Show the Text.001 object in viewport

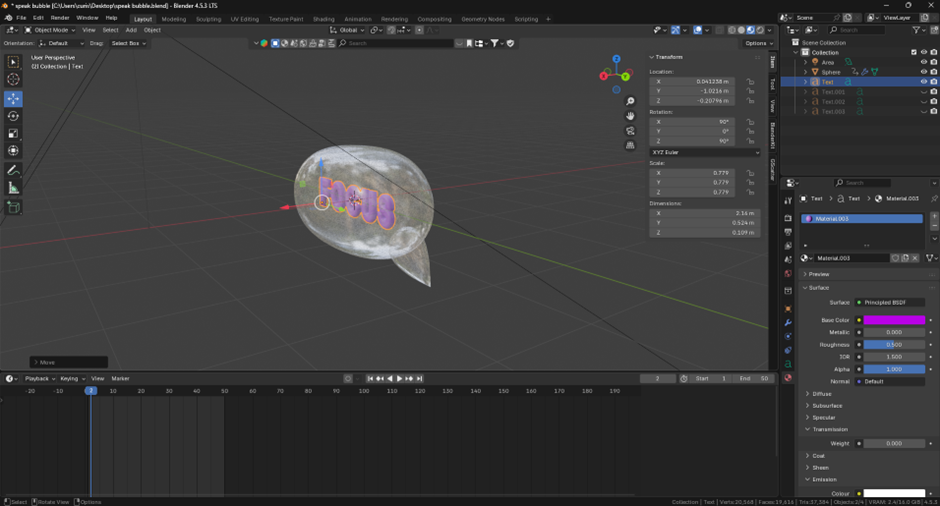pyautogui.click(x=923, y=92)
